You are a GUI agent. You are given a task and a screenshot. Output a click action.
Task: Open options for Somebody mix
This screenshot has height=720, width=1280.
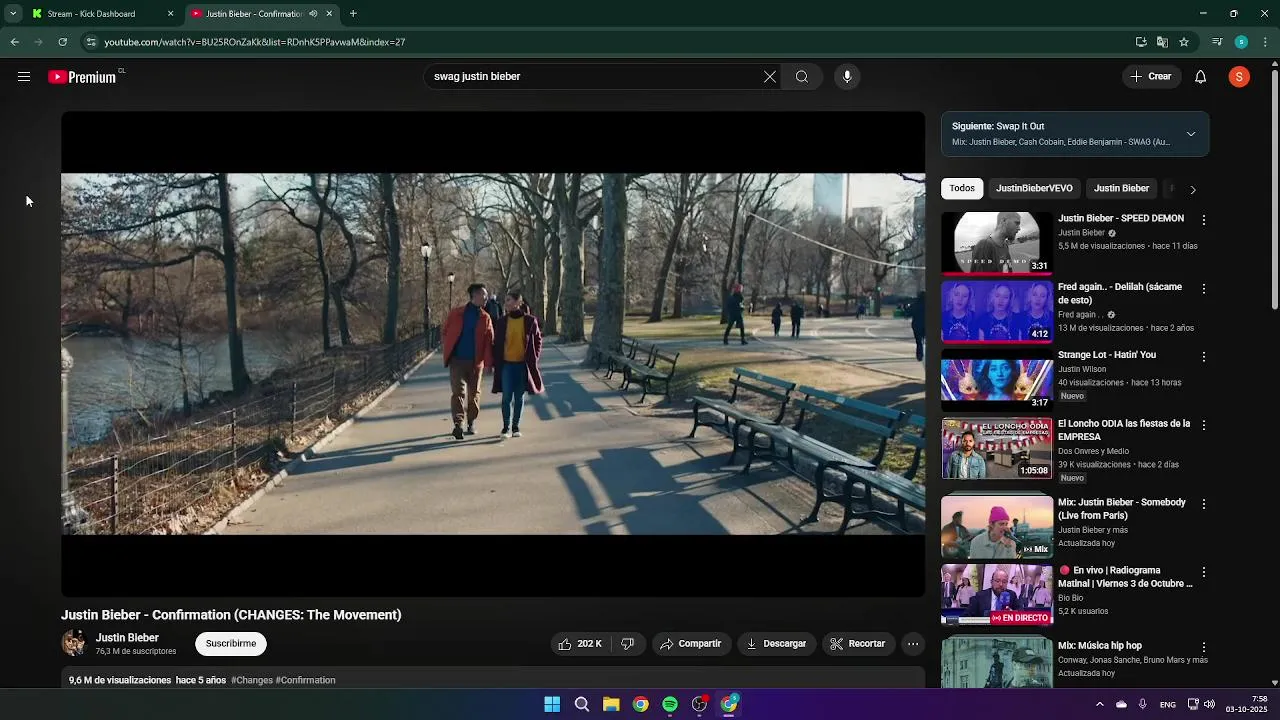[1204, 504]
